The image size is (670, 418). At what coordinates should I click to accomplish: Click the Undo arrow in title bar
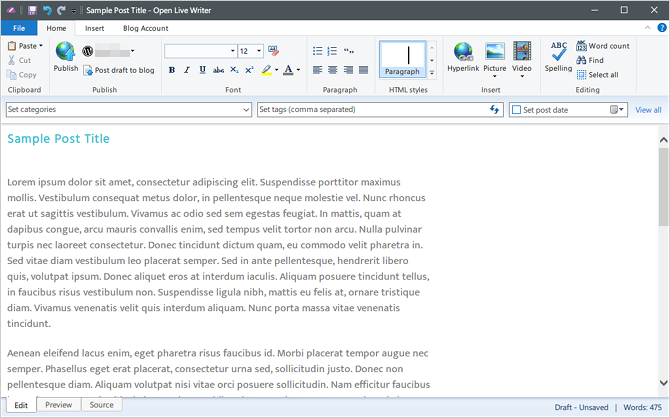(47, 10)
